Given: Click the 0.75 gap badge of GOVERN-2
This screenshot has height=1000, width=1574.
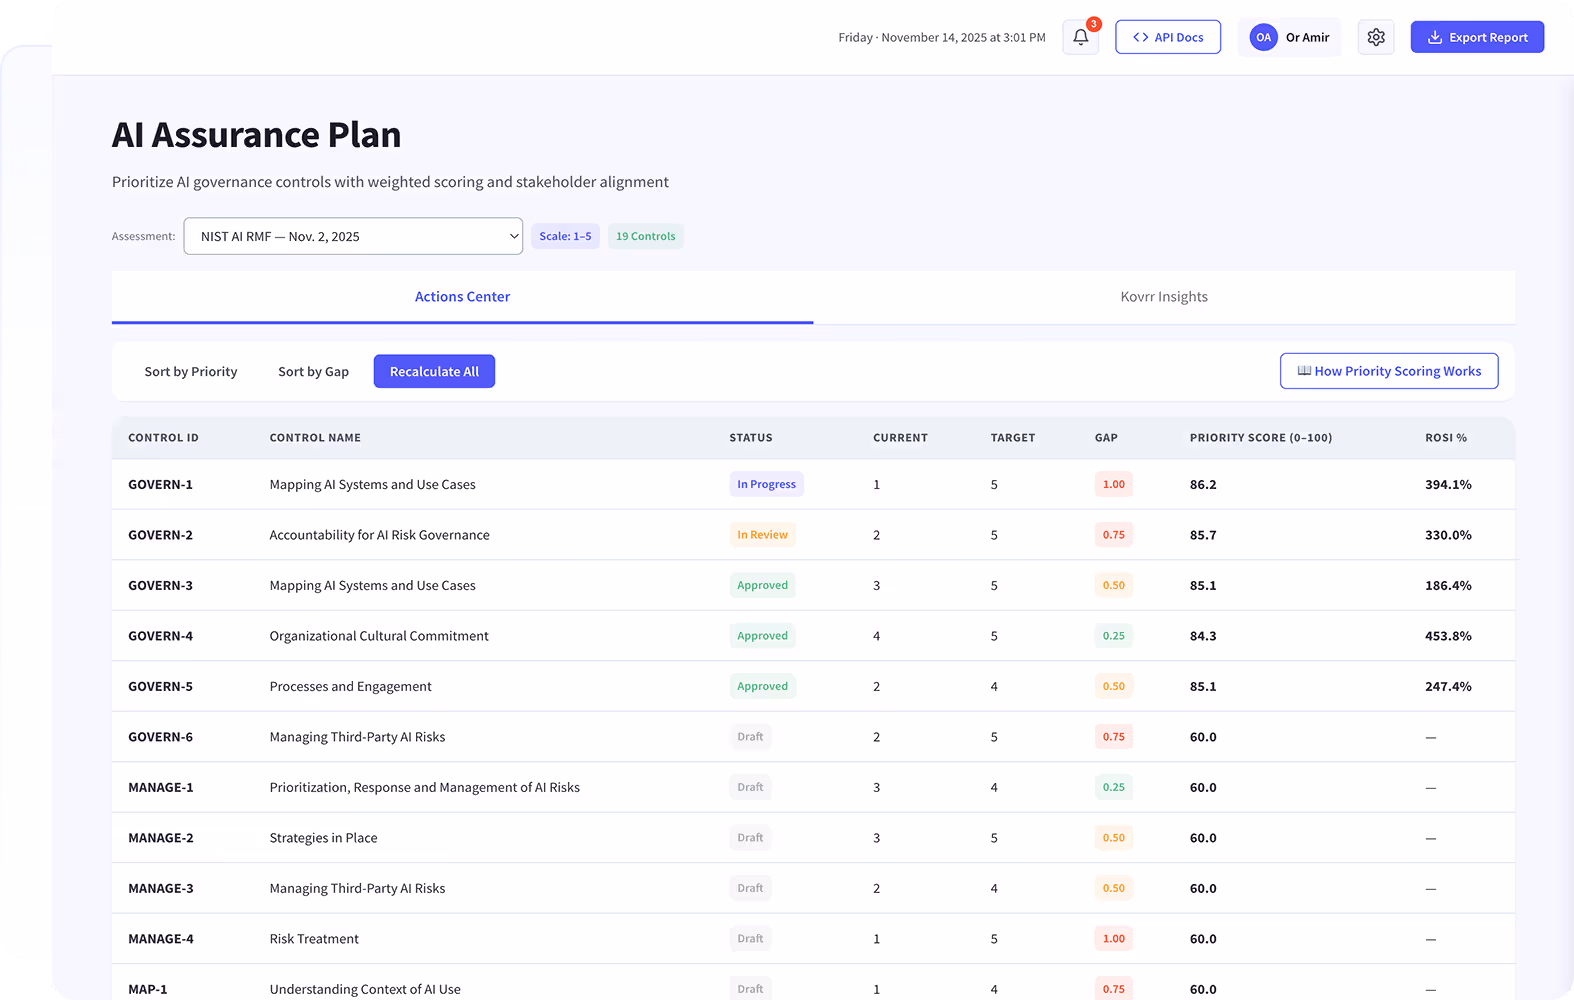Looking at the screenshot, I should point(1113,535).
